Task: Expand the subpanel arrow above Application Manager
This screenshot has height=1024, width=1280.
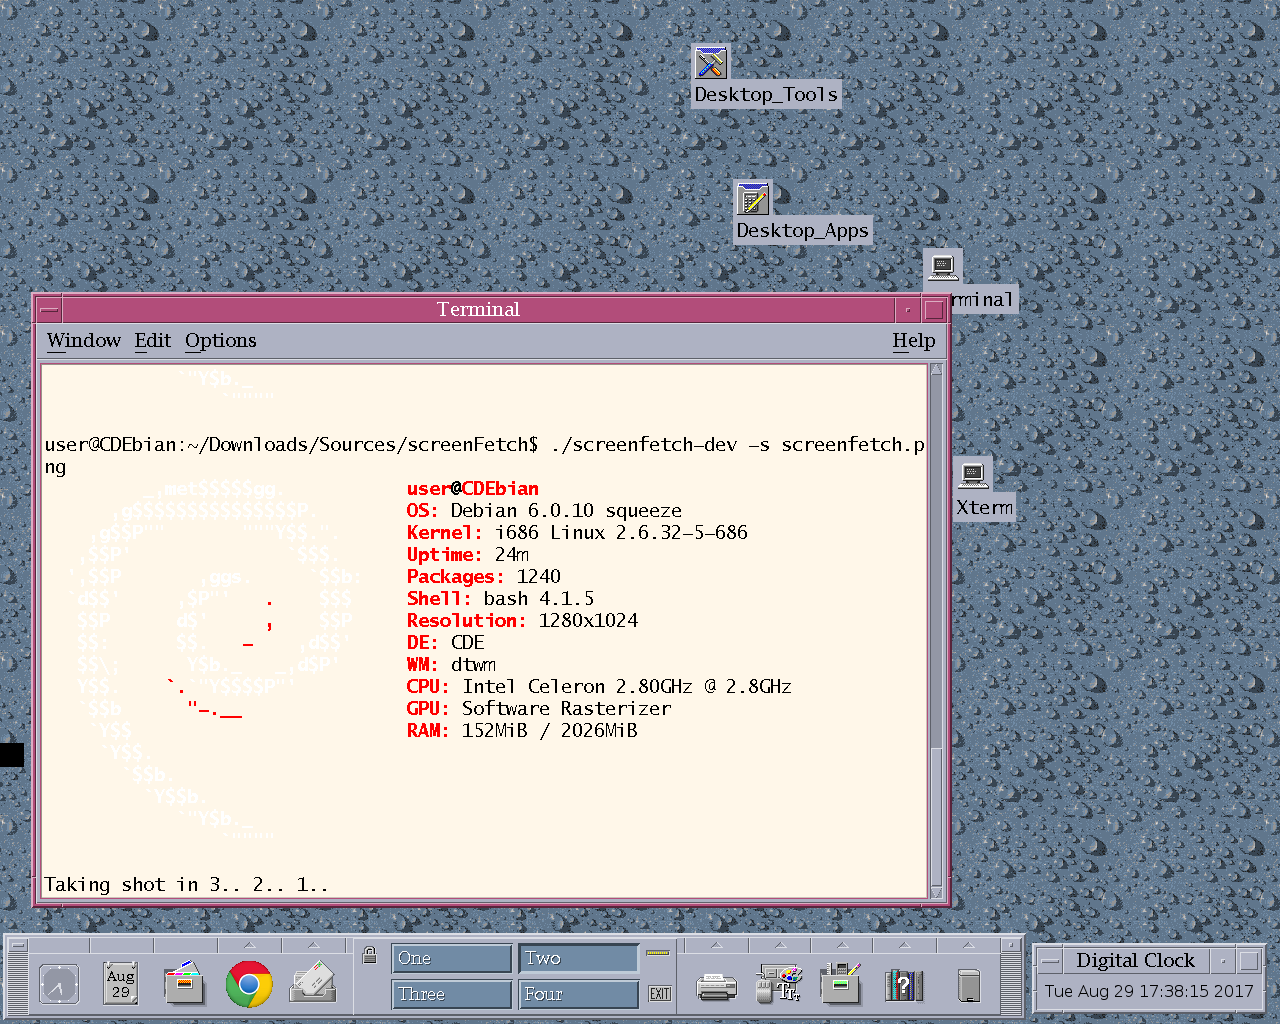Action: [841, 945]
